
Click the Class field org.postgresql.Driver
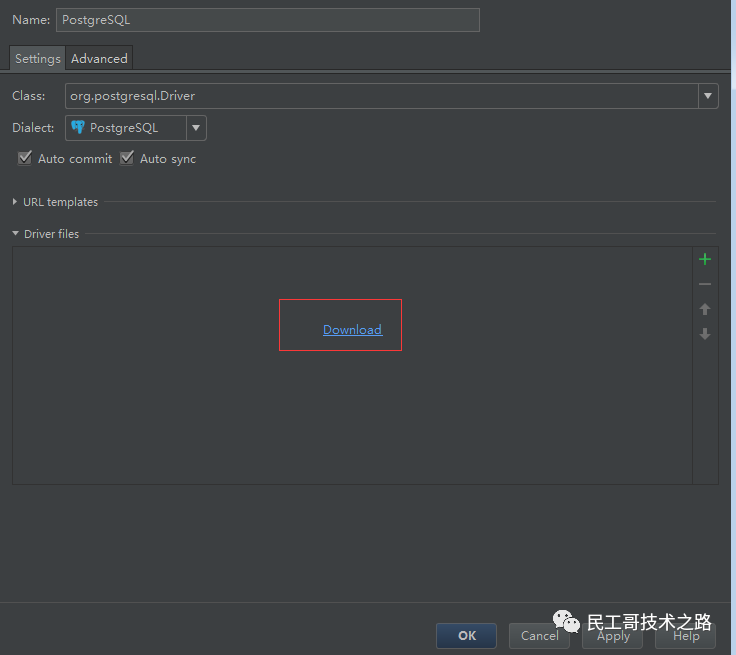(382, 96)
